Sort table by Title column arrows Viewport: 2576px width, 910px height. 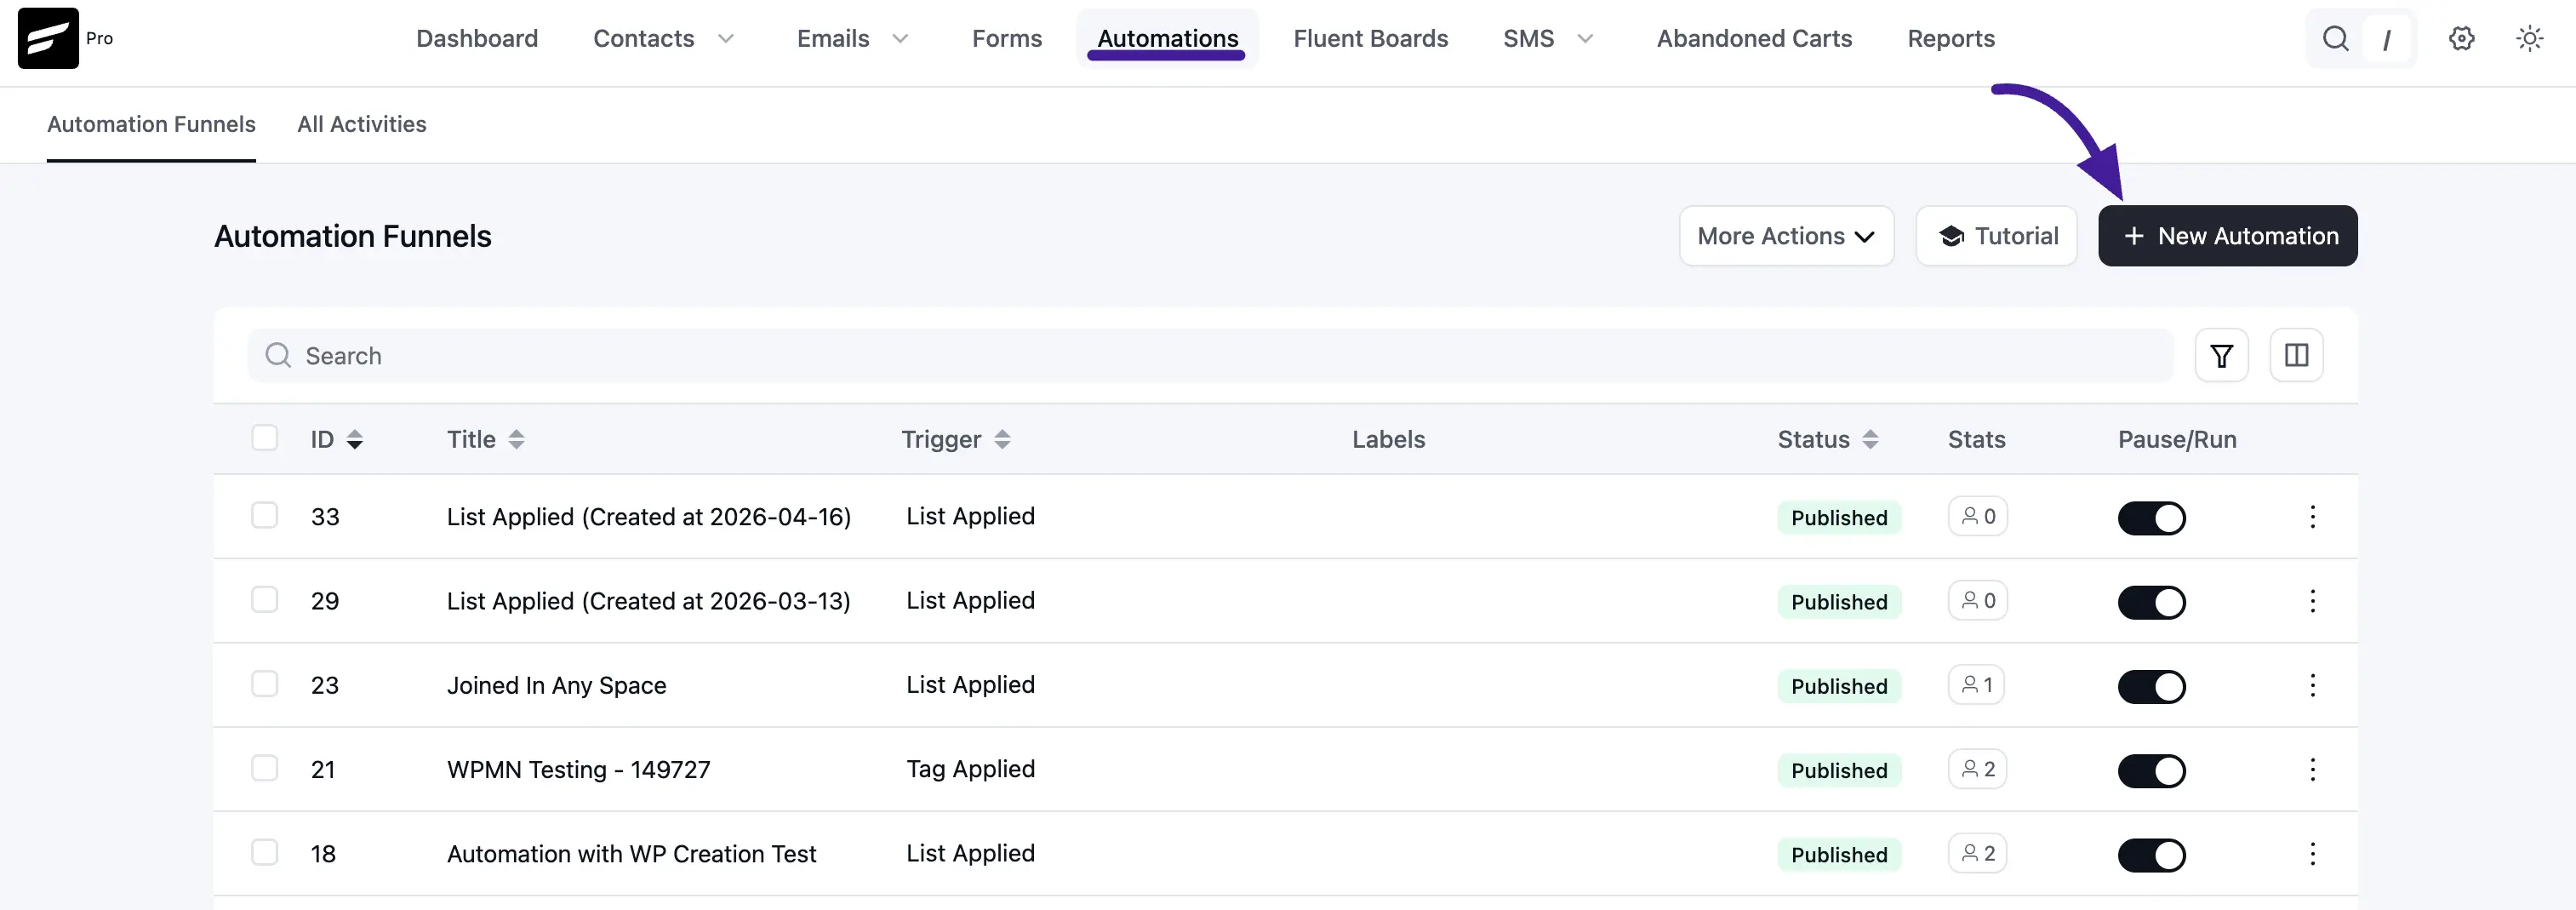516,439
